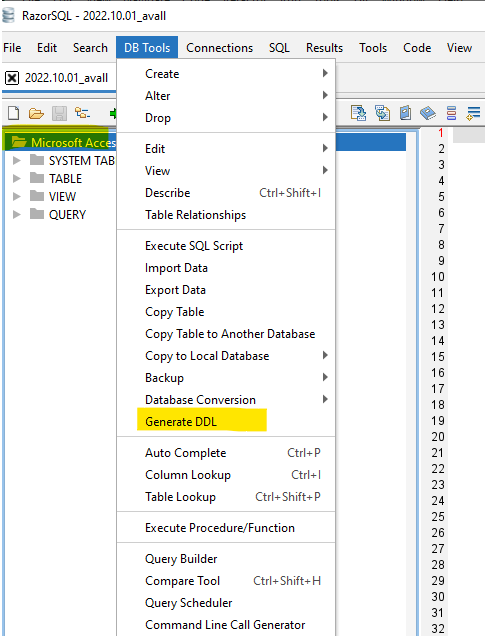
Task: Click the RazorSQL database title bar icon
Action: (8, 15)
